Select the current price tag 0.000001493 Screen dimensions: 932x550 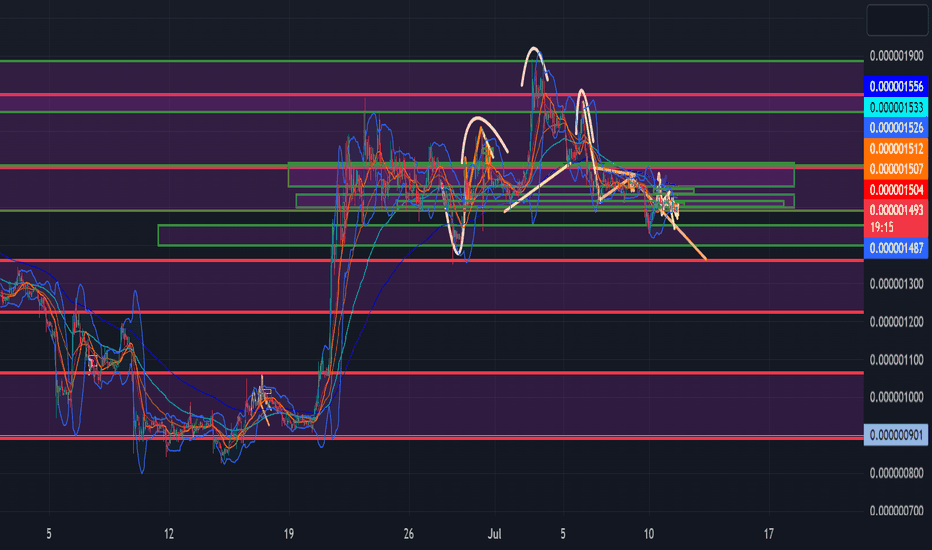pyautogui.click(x=896, y=210)
